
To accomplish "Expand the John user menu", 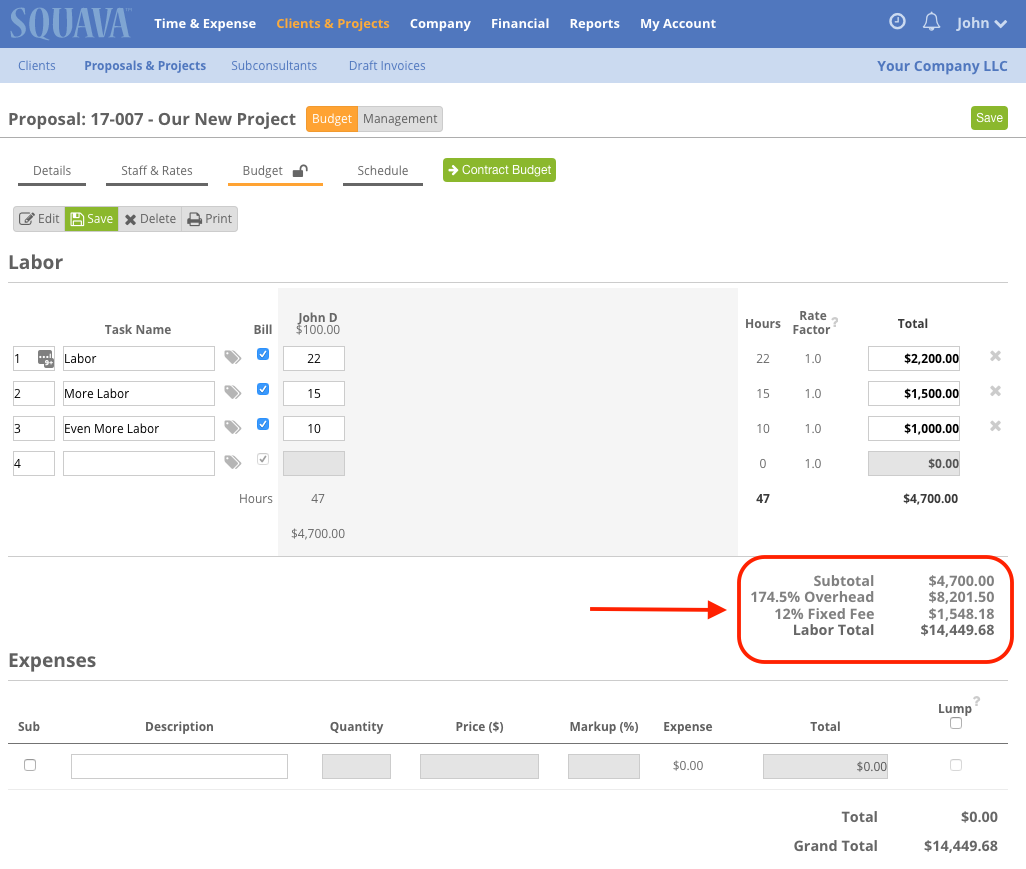I will [x=981, y=23].
